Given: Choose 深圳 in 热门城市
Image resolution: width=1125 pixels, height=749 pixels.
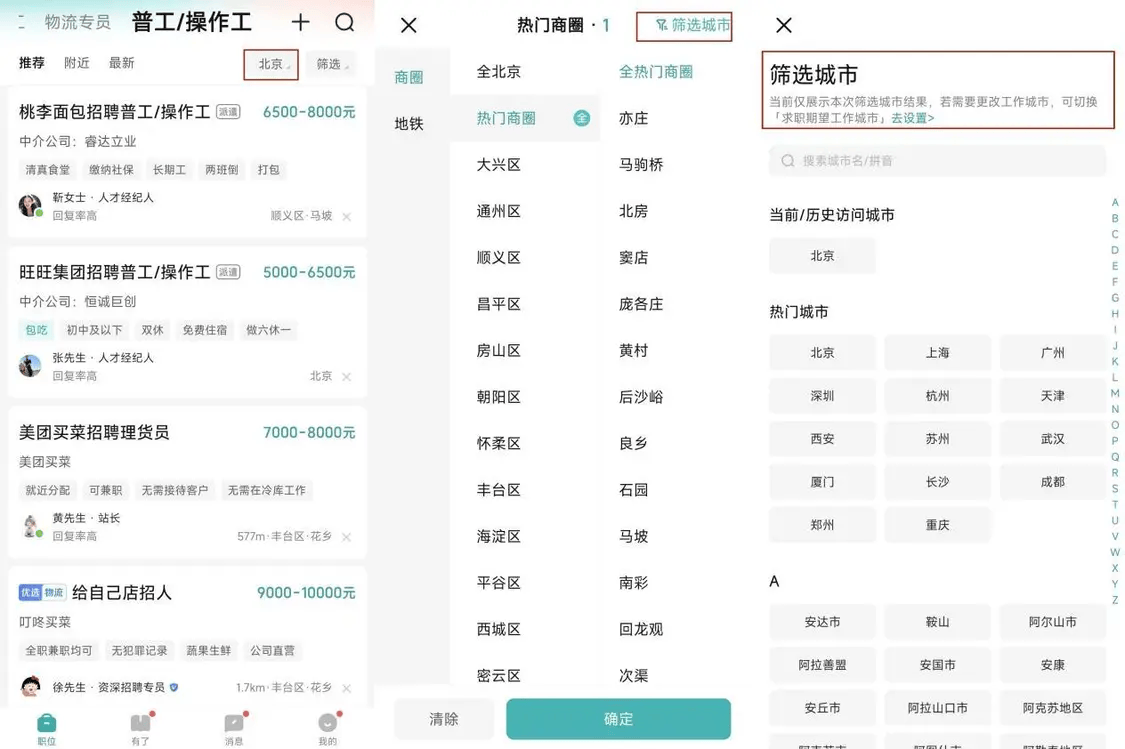Looking at the screenshot, I should pos(822,395).
